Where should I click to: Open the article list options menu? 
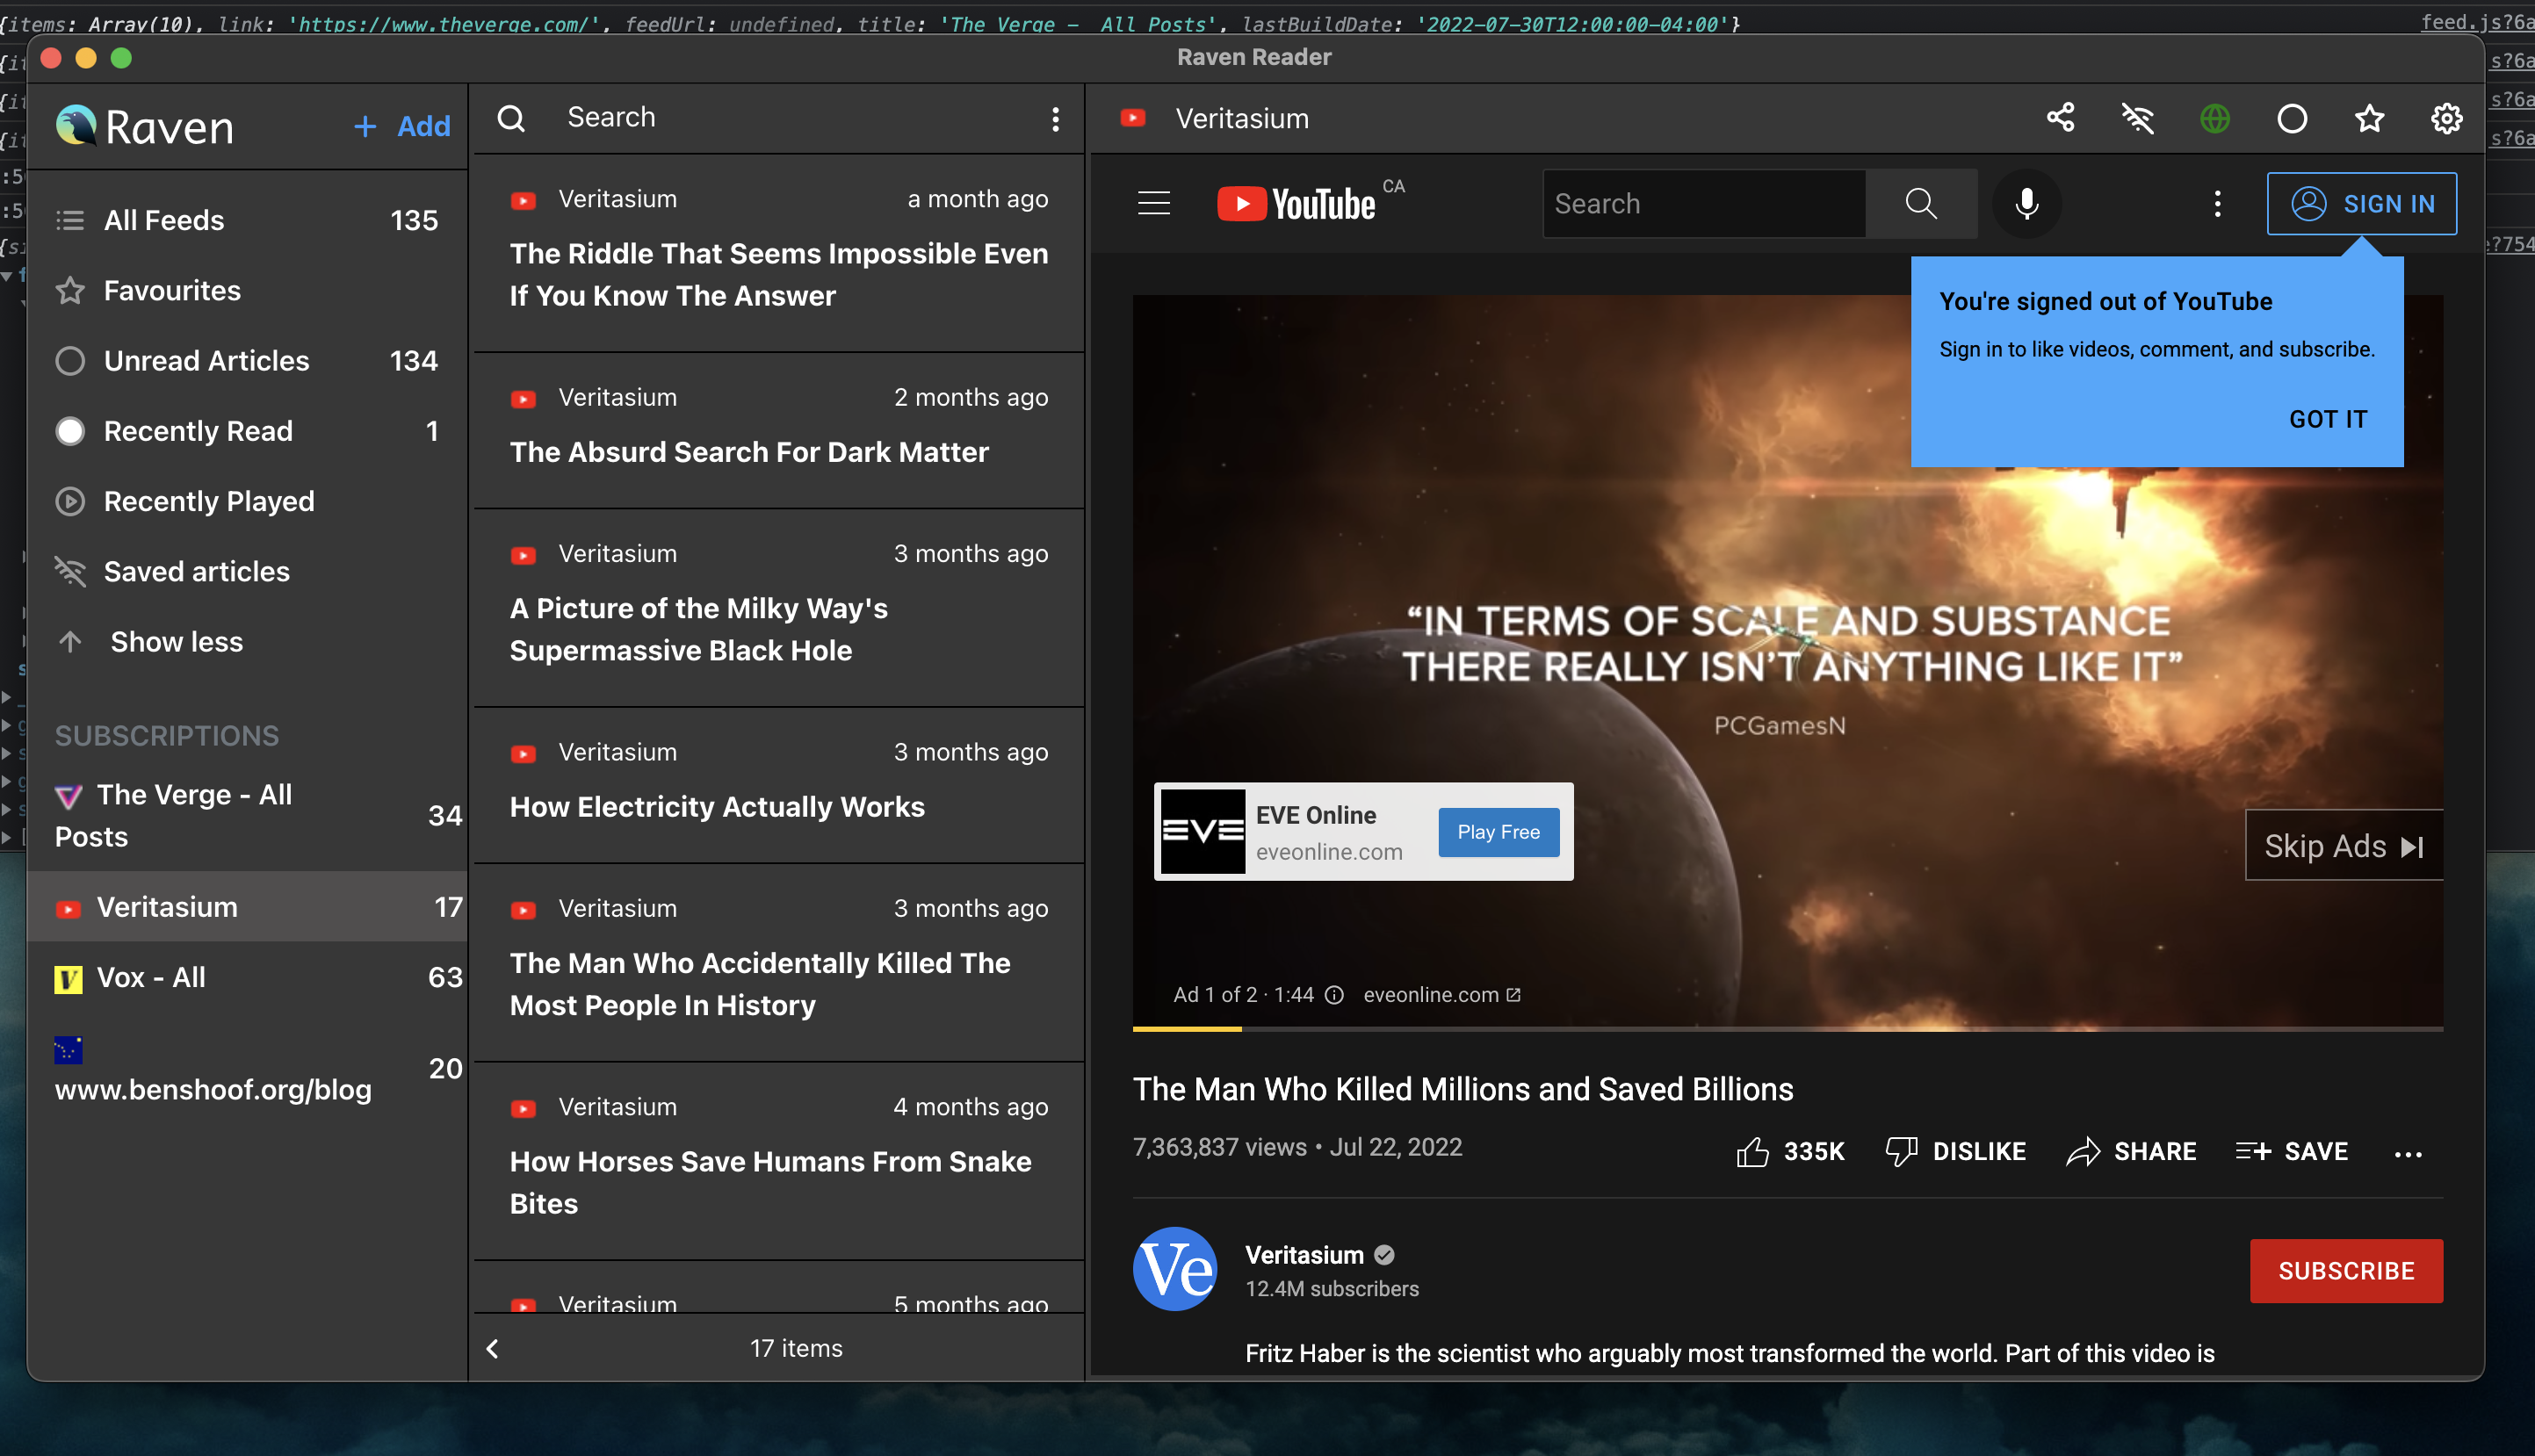pos(1056,118)
